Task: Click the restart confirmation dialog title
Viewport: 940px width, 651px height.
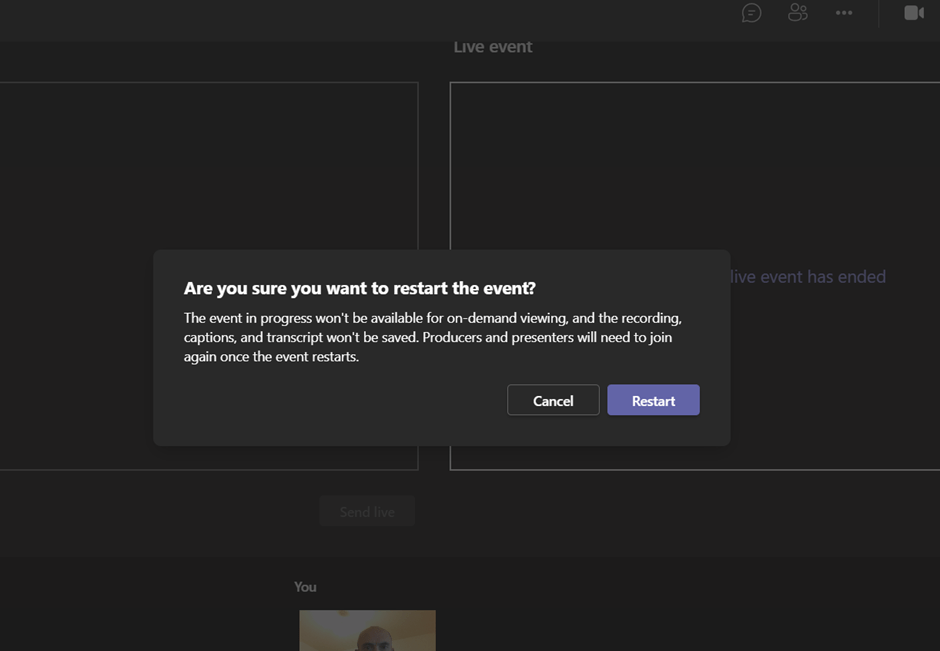Action: pyautogui.click(x=360, y=288)
